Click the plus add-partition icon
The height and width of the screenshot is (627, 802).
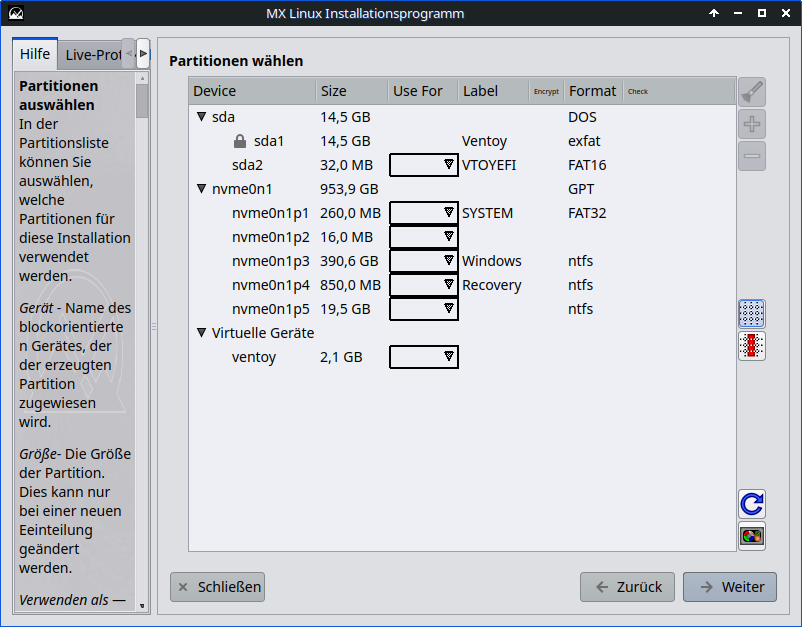pyautogui.click(x=751, y=124)
